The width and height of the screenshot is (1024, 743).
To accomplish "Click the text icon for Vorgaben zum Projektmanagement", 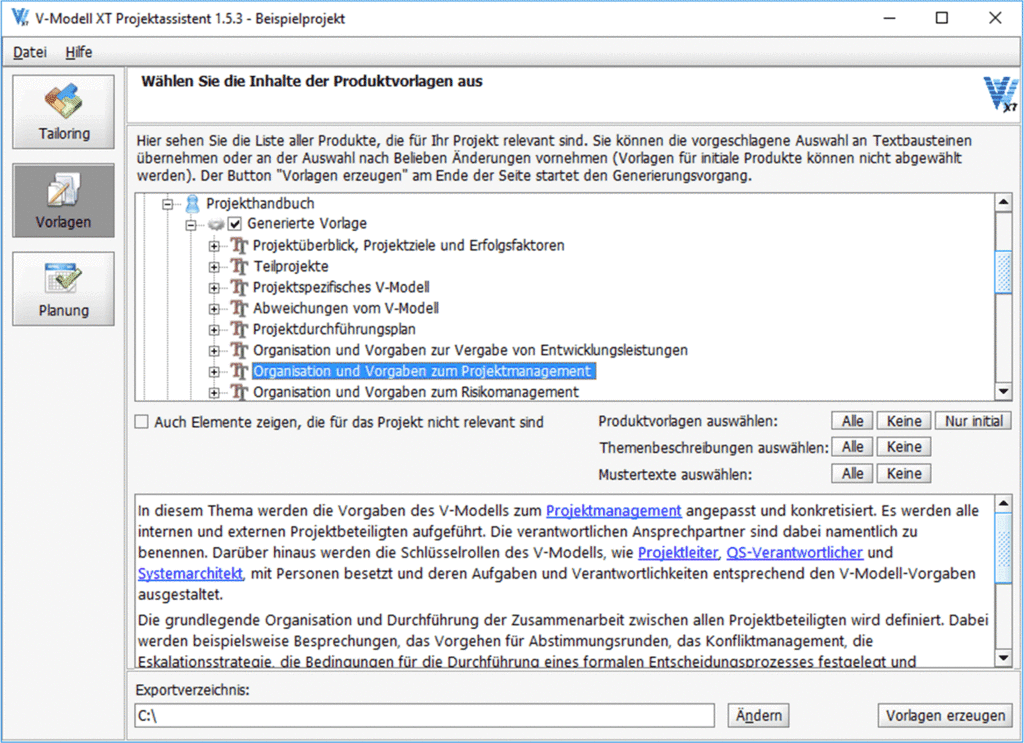I will pos(239,371).
